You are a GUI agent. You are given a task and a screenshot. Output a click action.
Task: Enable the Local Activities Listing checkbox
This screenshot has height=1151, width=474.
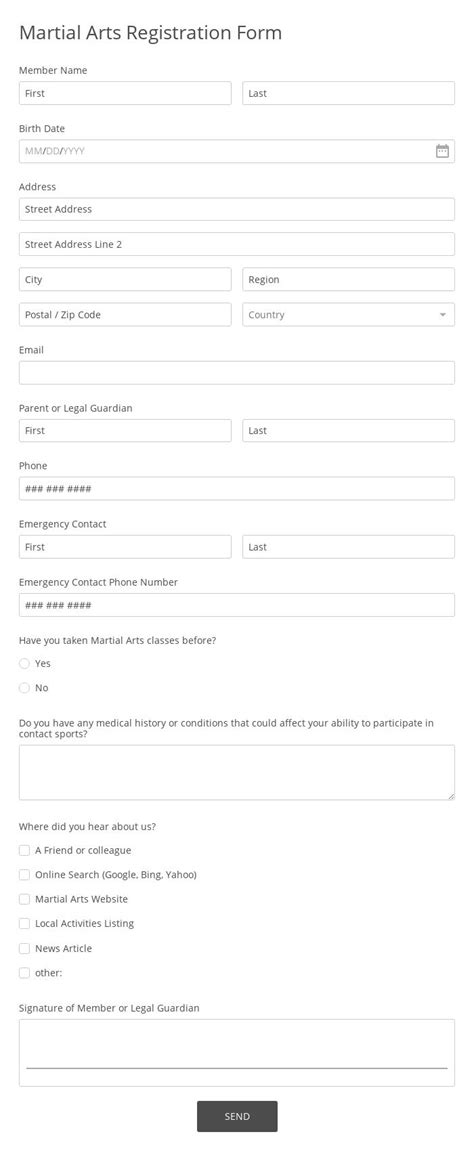tap(24, 923)
